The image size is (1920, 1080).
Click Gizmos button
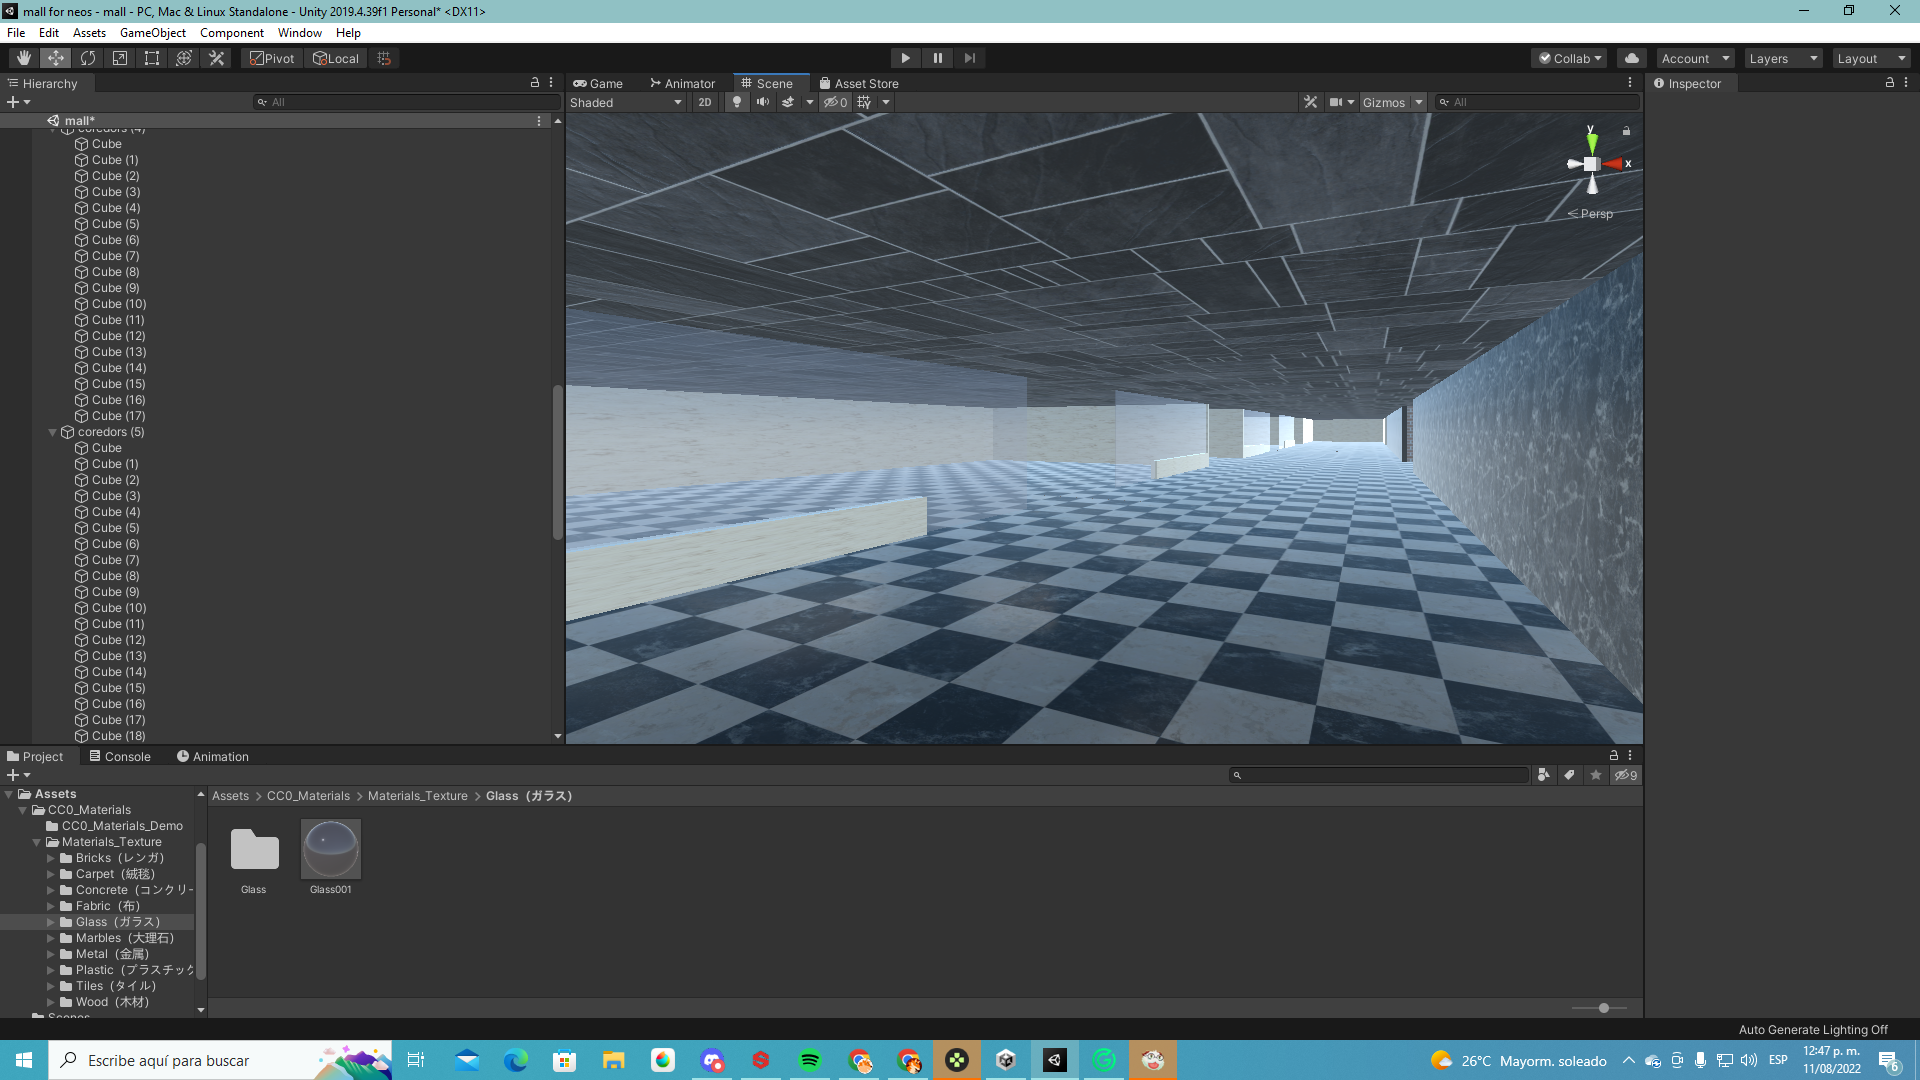[1383, 102]
